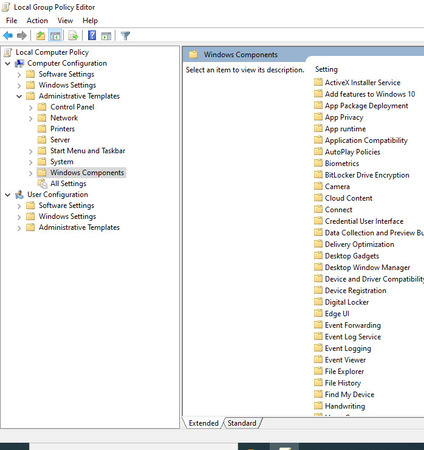The image size is (424, 450).
Task: Select the Network tree item label
Action: coord(64,118)
